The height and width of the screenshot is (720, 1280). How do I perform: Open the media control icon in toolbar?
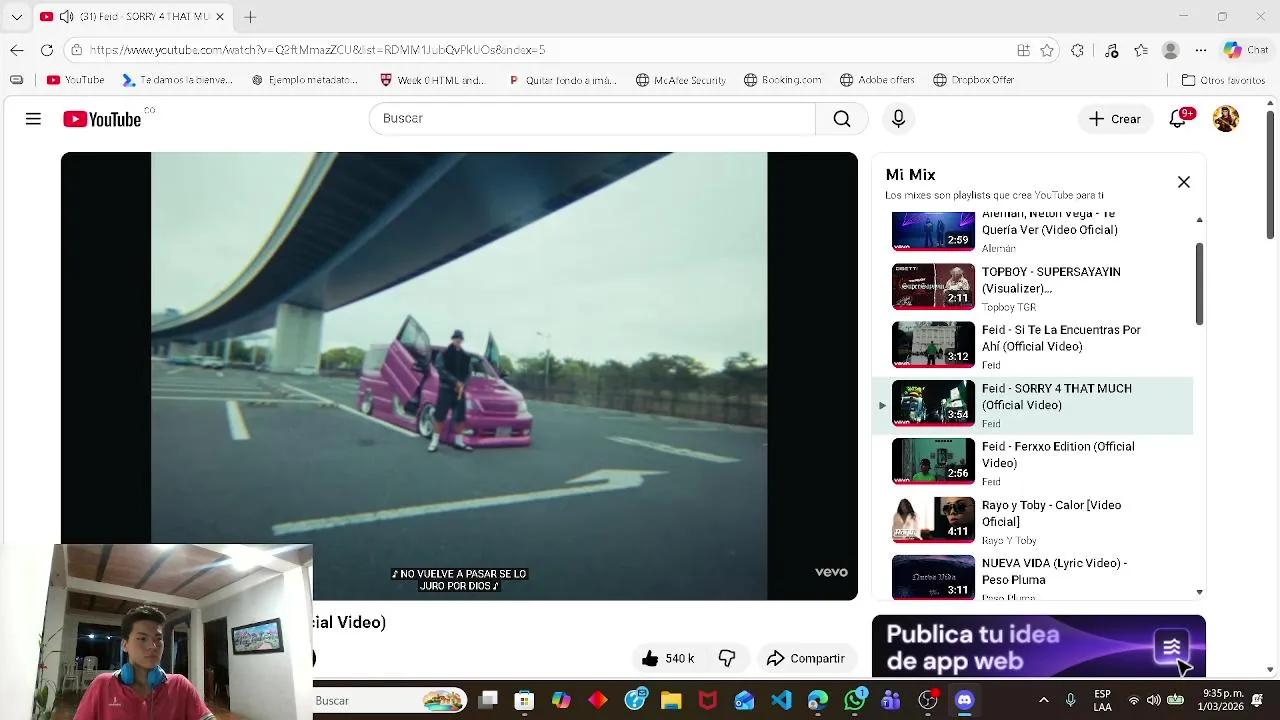click(1111, 50)
